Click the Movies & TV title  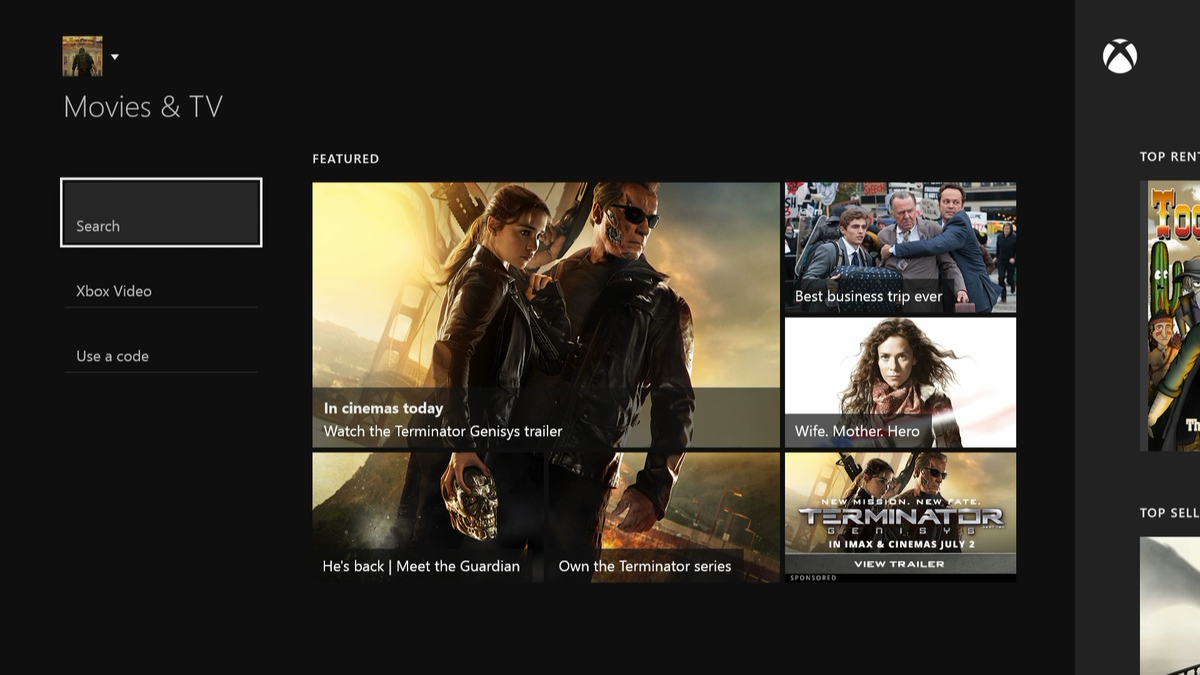click(143, 106)
